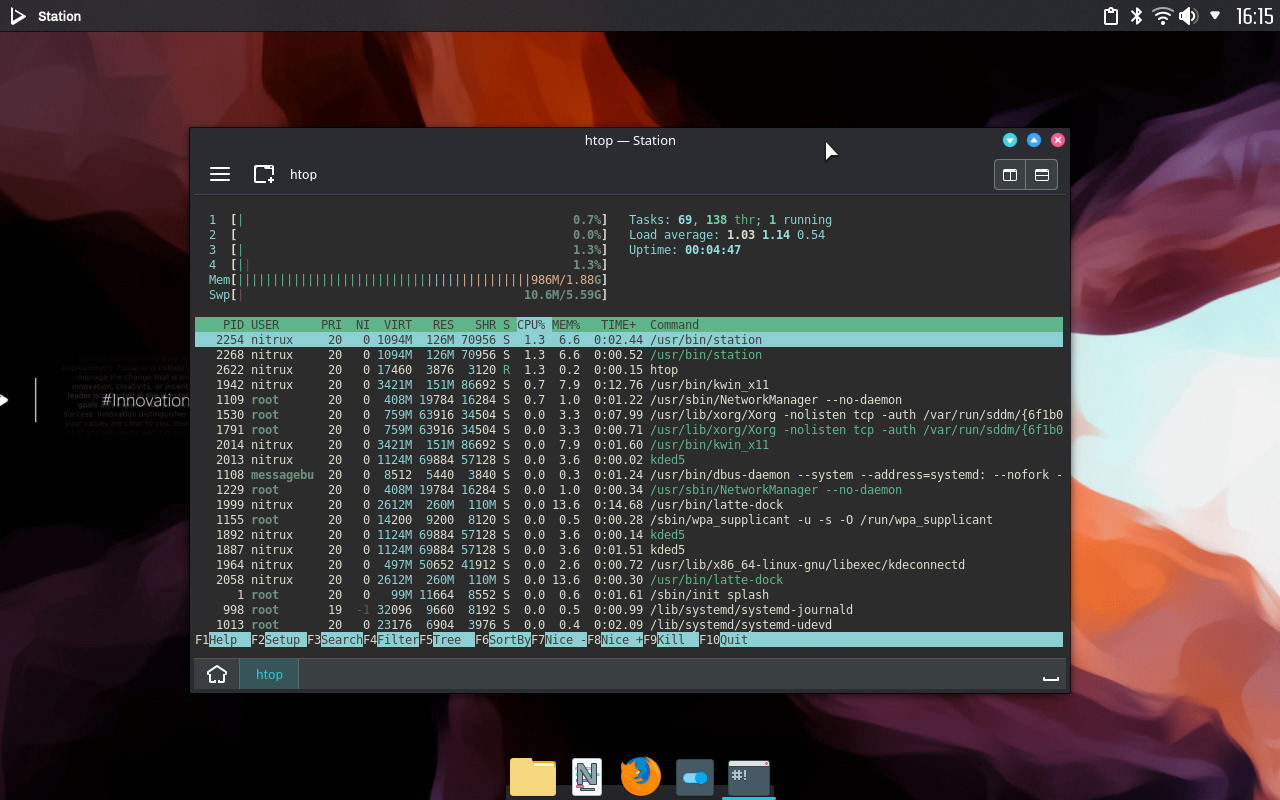Click the stacked layout icon at top right
The height and width of the screenshot is (800, 1280).
(x=1040, y=174)
